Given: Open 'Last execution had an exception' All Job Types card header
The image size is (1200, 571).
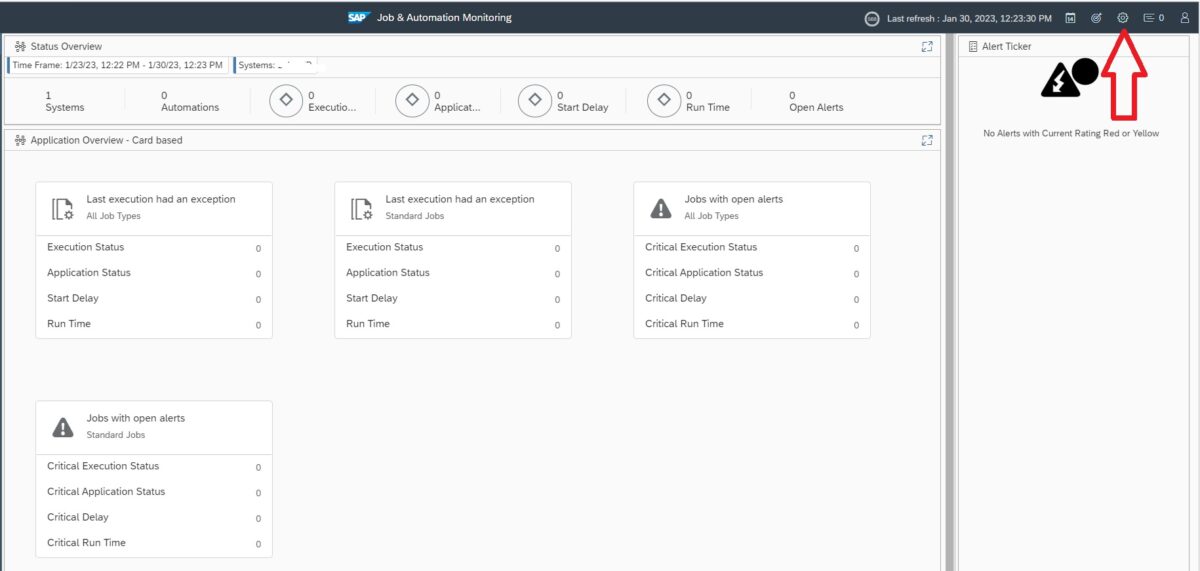Looking at the screenshot, I should tap(154, 208).
